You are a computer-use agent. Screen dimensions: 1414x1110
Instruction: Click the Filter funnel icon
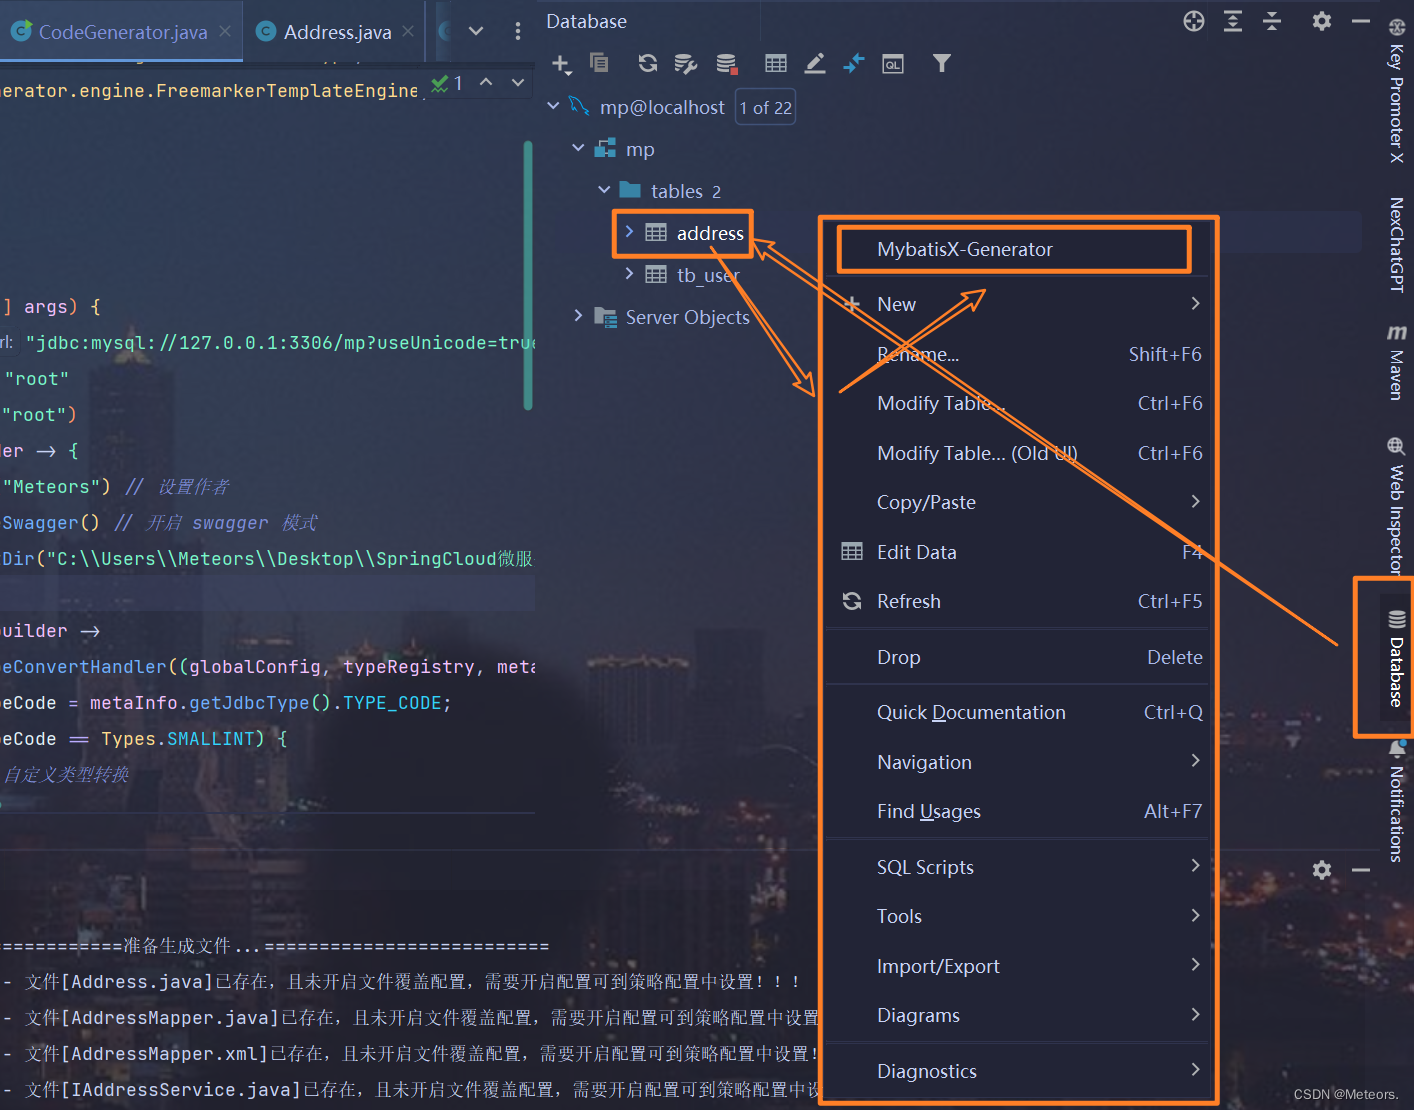click(x=942, y=63)
